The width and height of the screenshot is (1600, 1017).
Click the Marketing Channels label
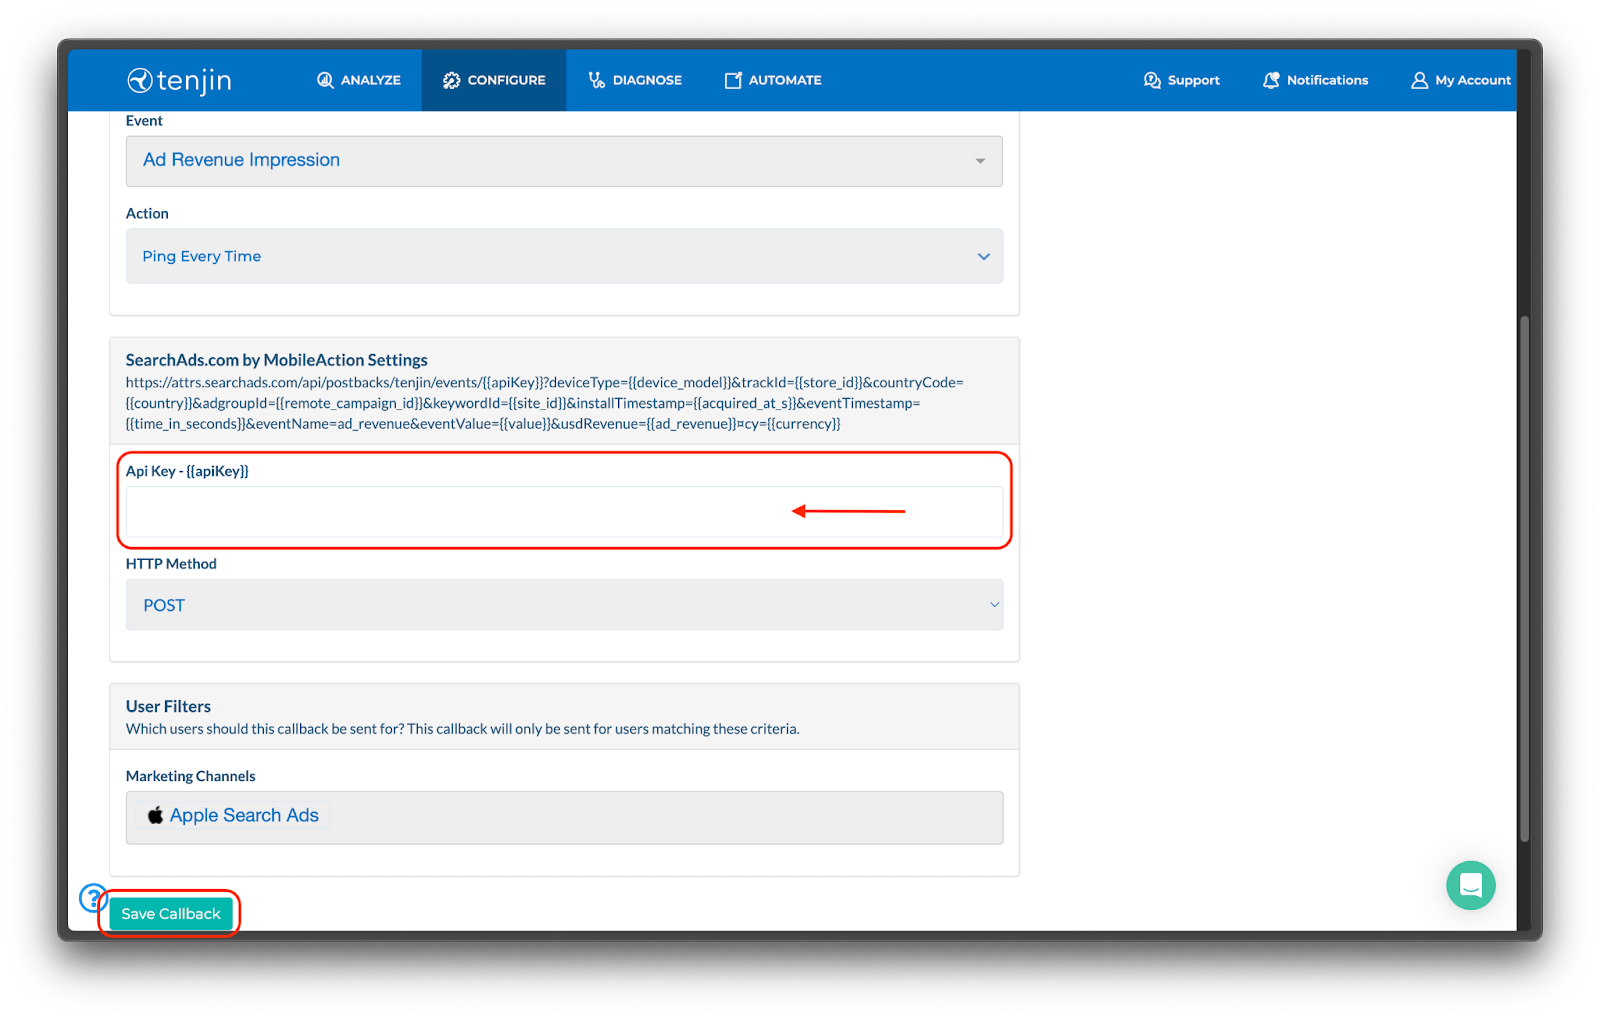tap(190, 776)
